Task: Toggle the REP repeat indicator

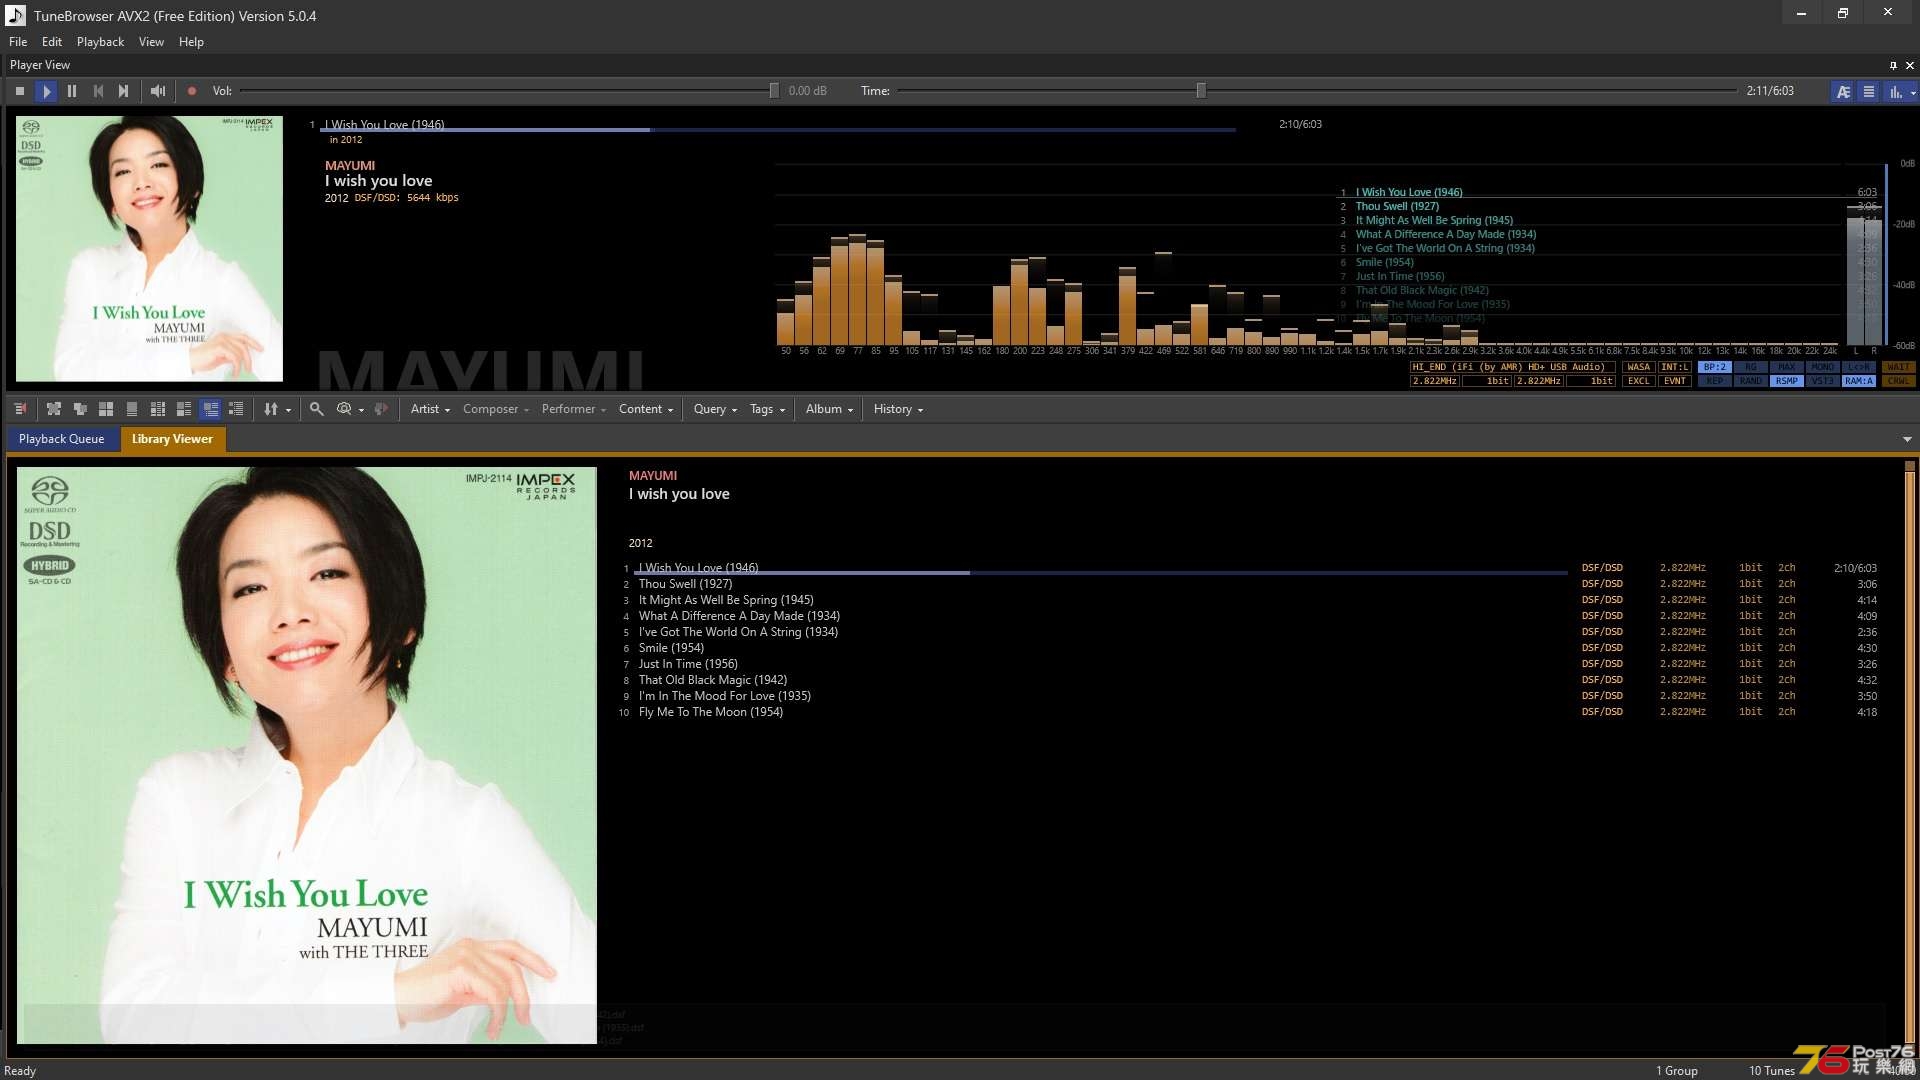Action: [x=1715, y=381]
